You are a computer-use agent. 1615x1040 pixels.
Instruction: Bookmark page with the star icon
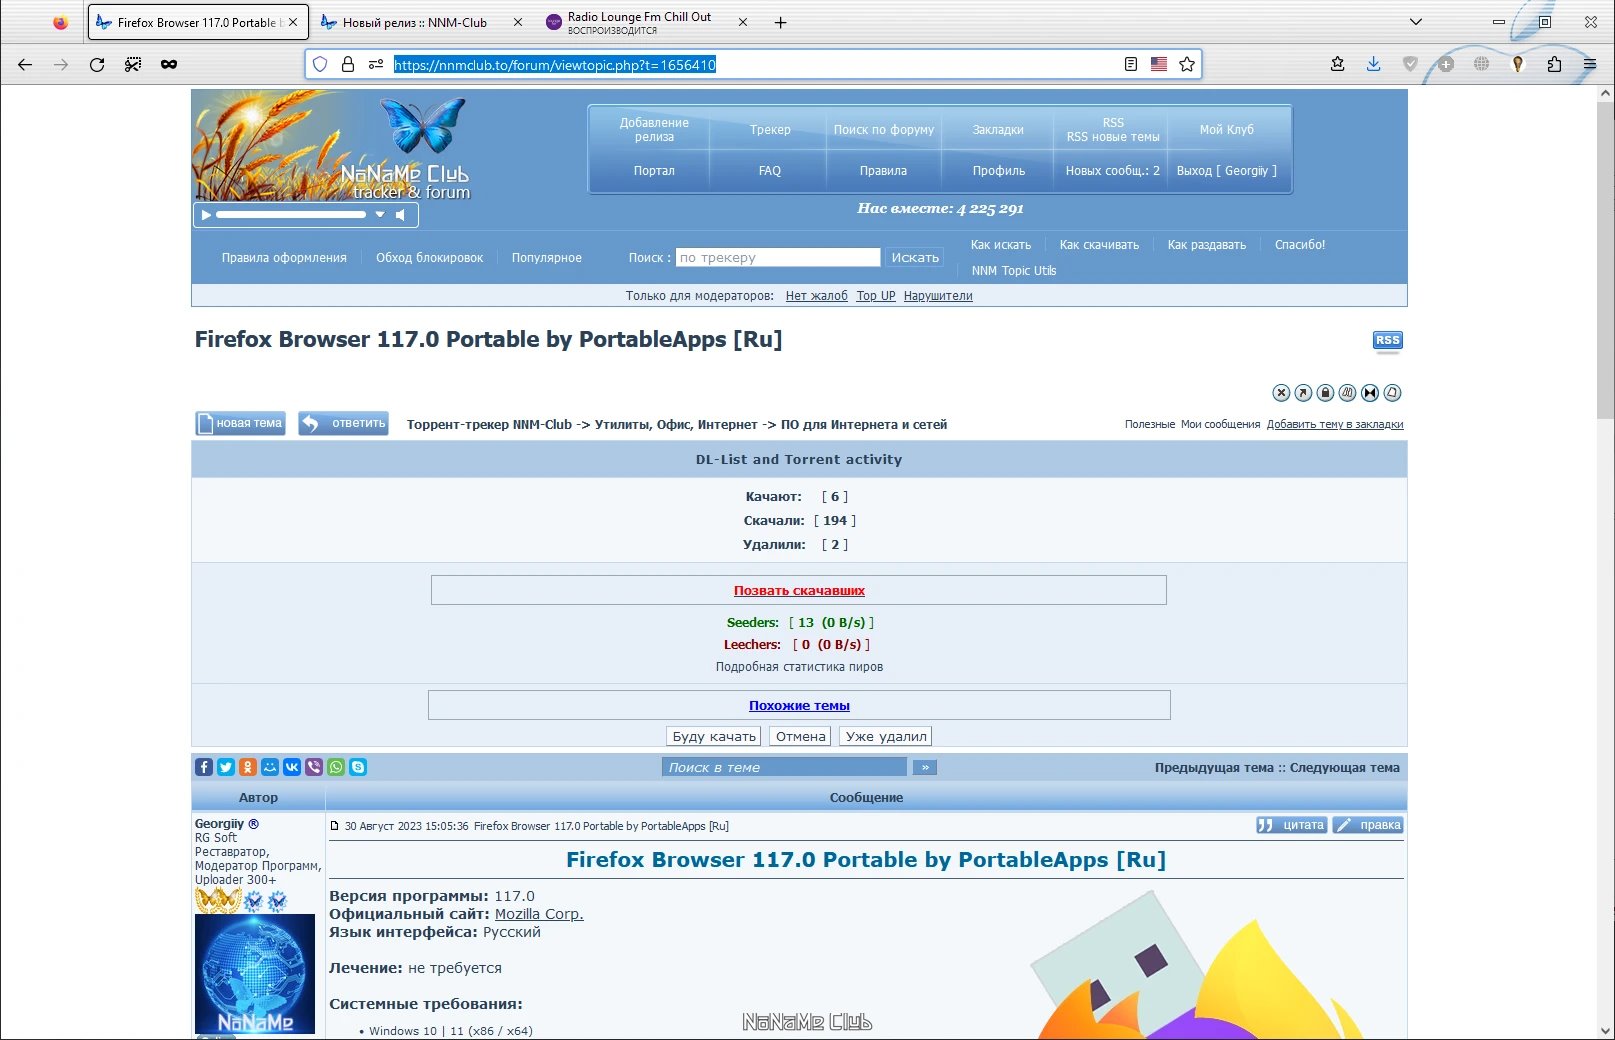(1187, 64)
